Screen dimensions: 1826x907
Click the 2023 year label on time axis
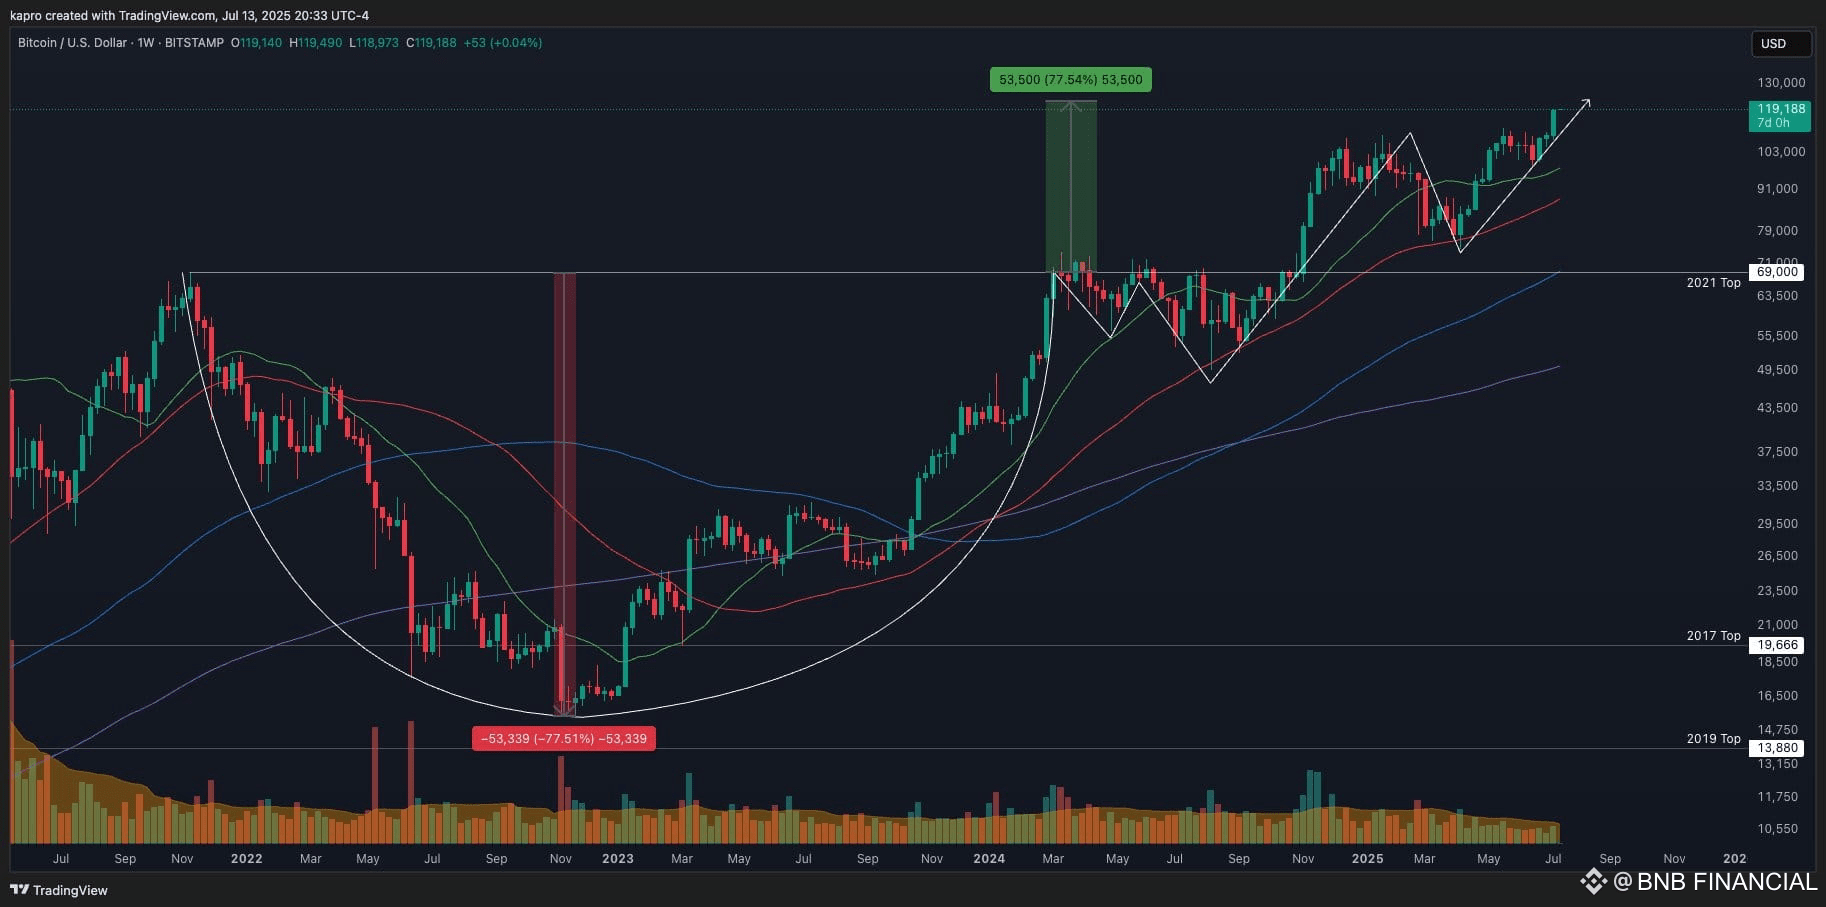[617, 859]
